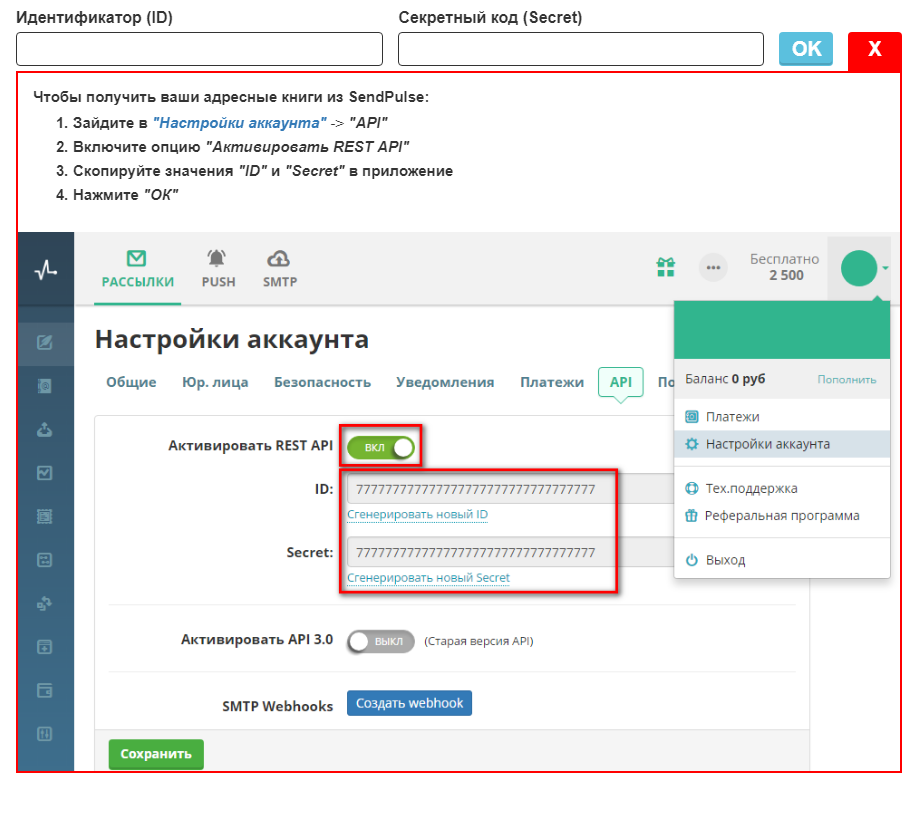Image resolution: width=919 pixels, height=818 pixels.
Task: Click the Баланс 0 руб text
Action: tap(725, 379)
